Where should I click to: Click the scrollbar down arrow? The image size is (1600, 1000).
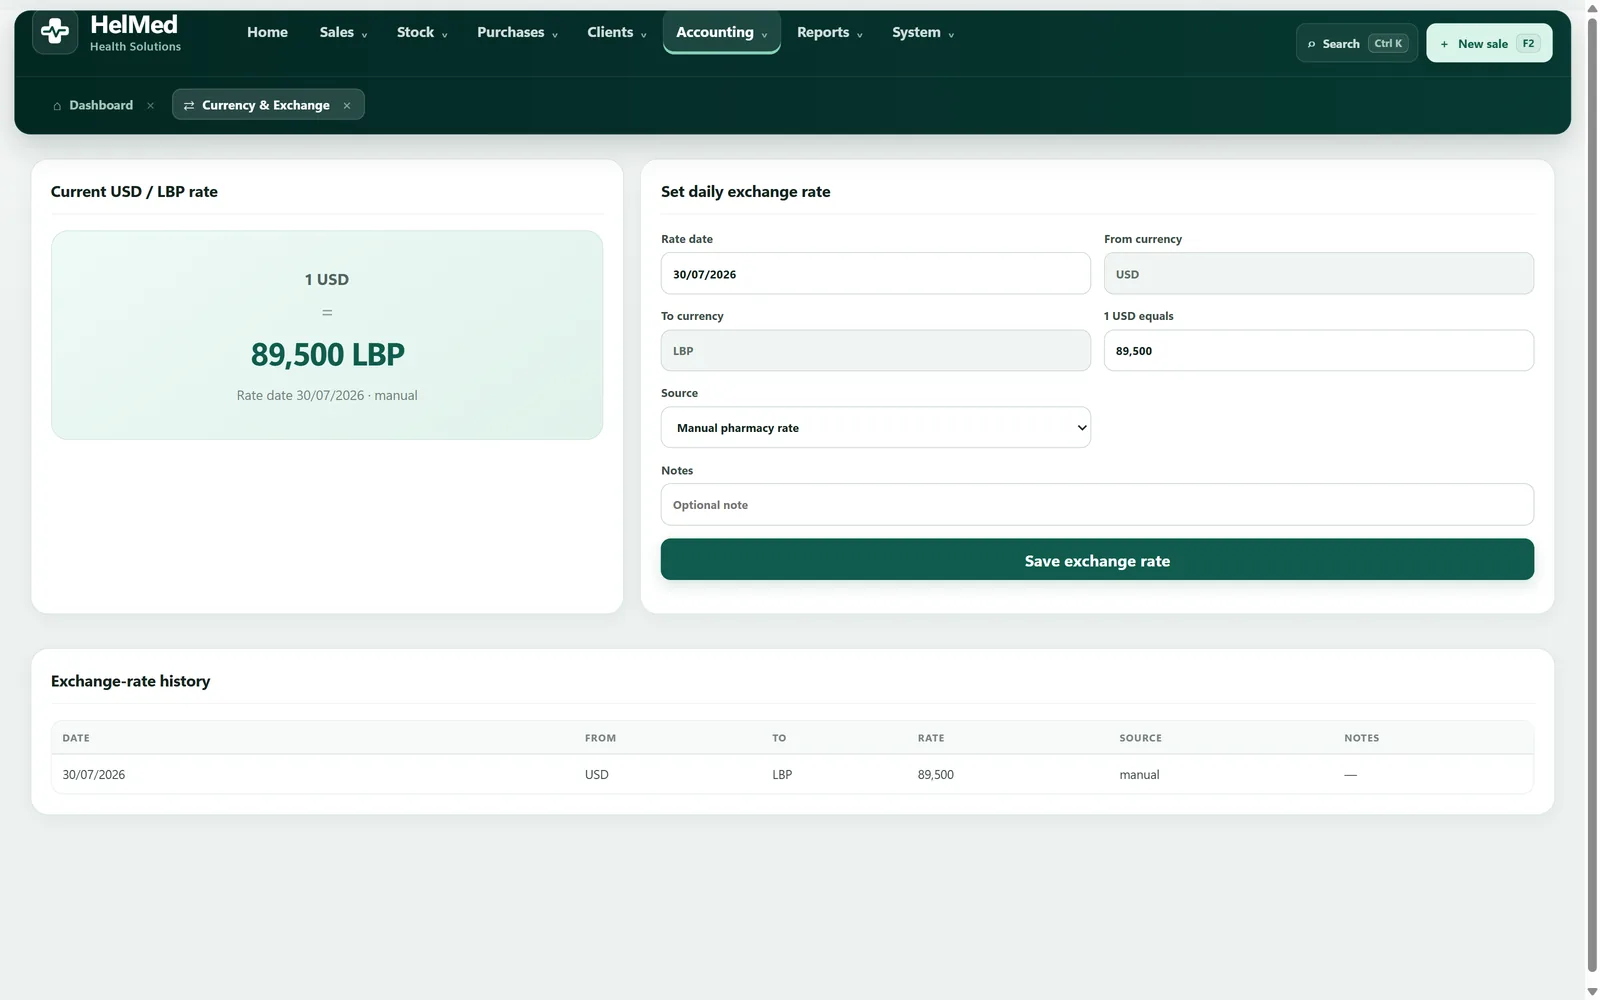1592,992
